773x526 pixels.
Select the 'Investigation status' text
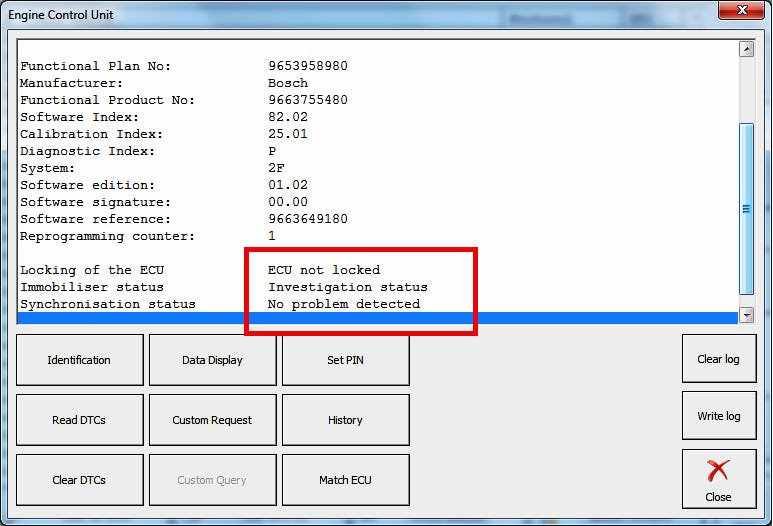click(348, 287)
